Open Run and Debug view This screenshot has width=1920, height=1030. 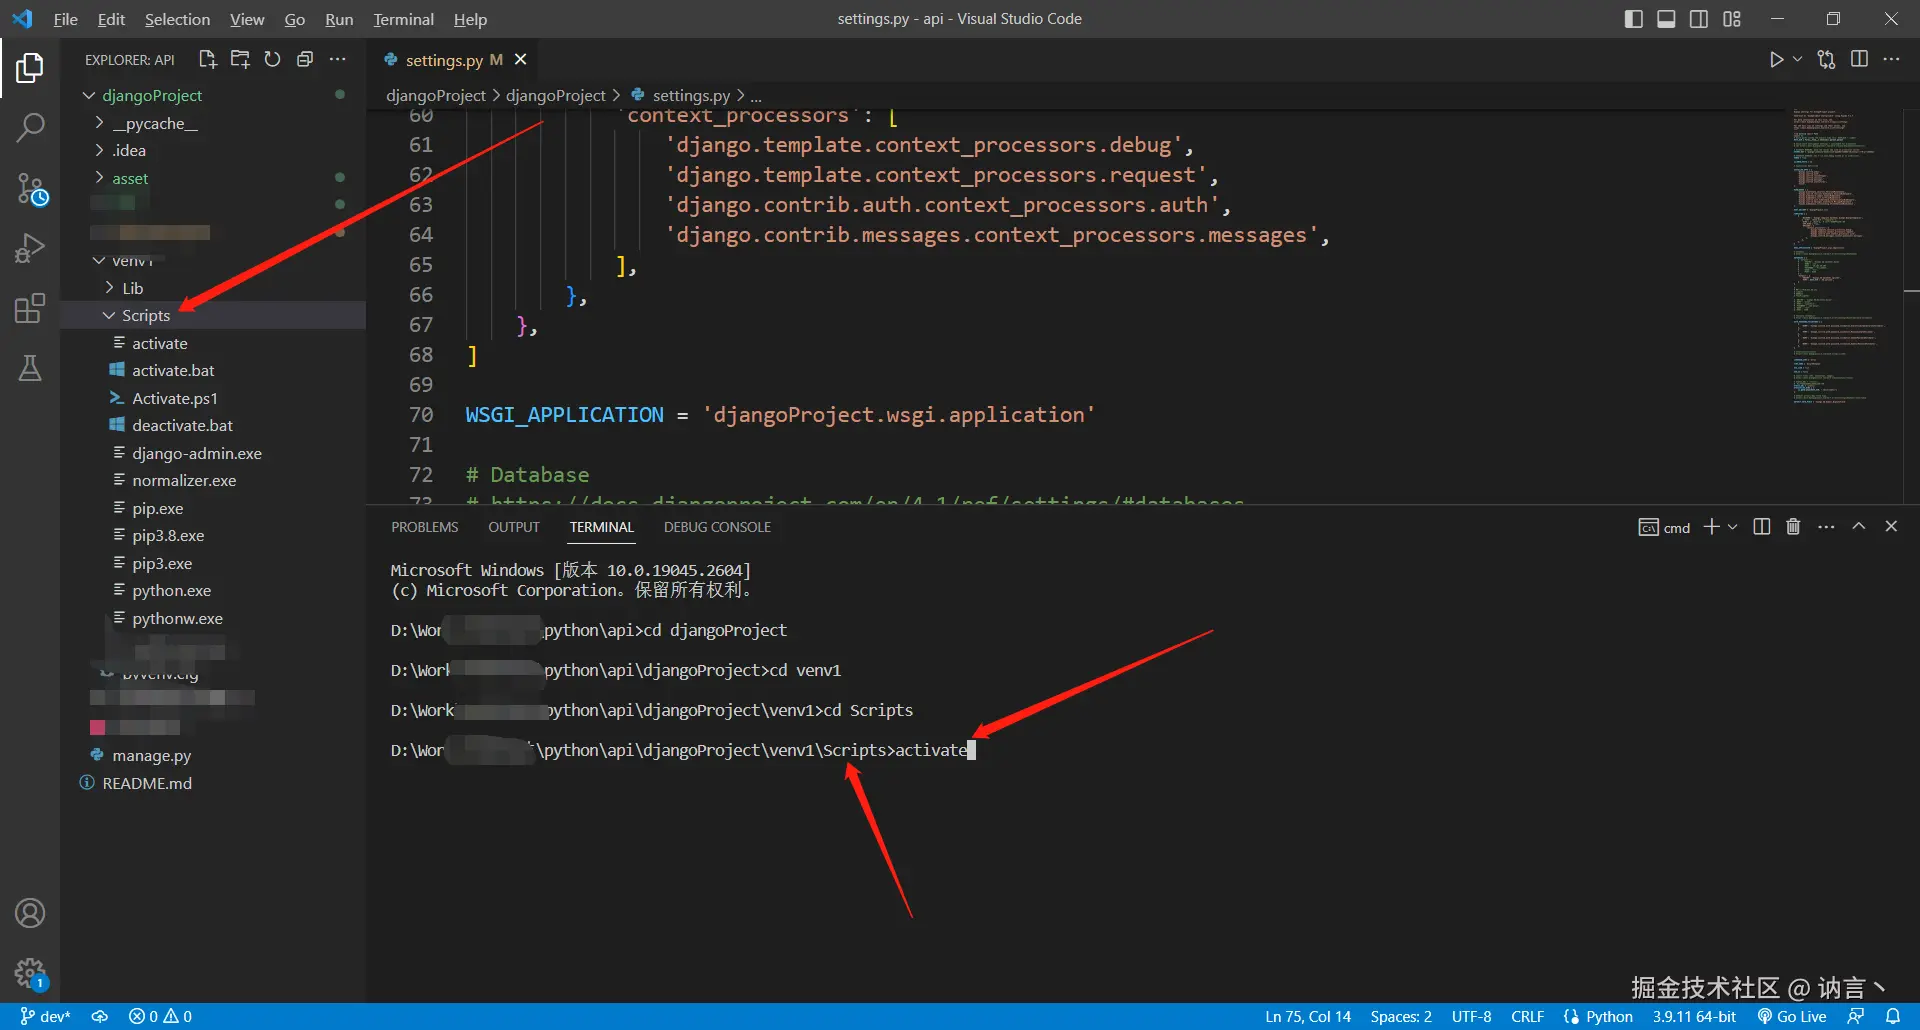[30, 247]
